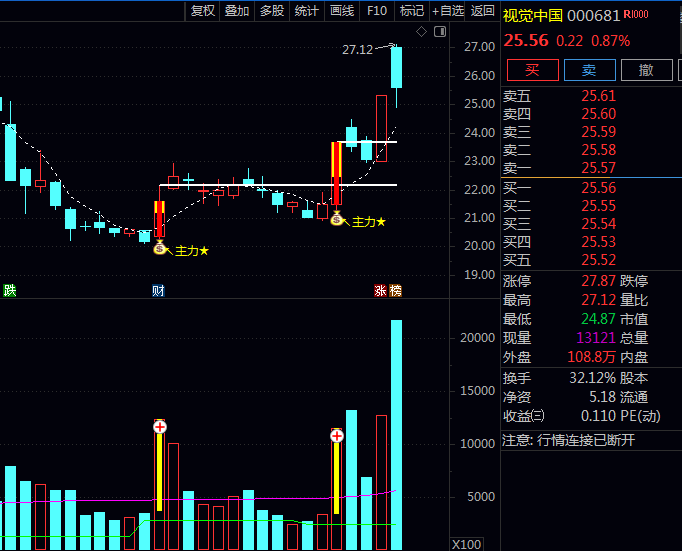The image size is (682, 551).
Task: Click the blue 卖 sell button
Action: 589,70
